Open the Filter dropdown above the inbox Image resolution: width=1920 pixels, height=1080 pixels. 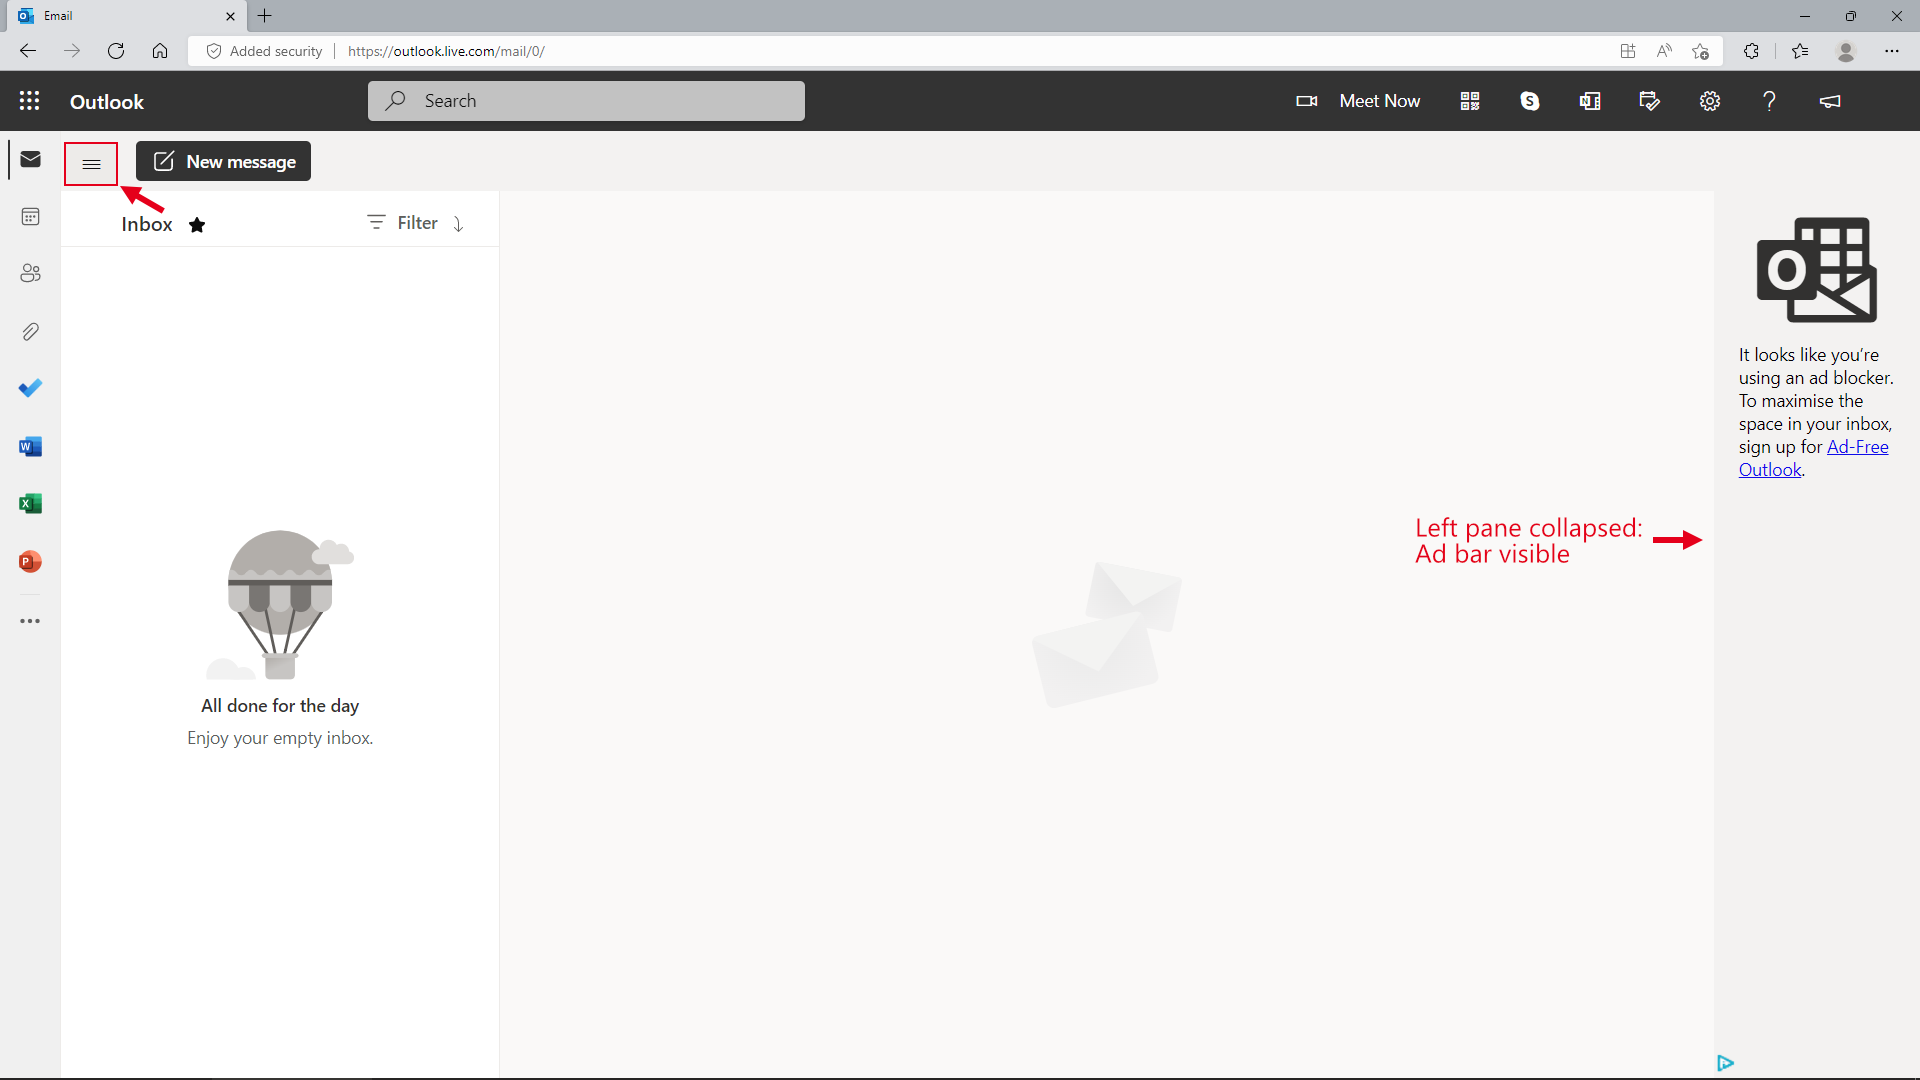coord(401,222)
